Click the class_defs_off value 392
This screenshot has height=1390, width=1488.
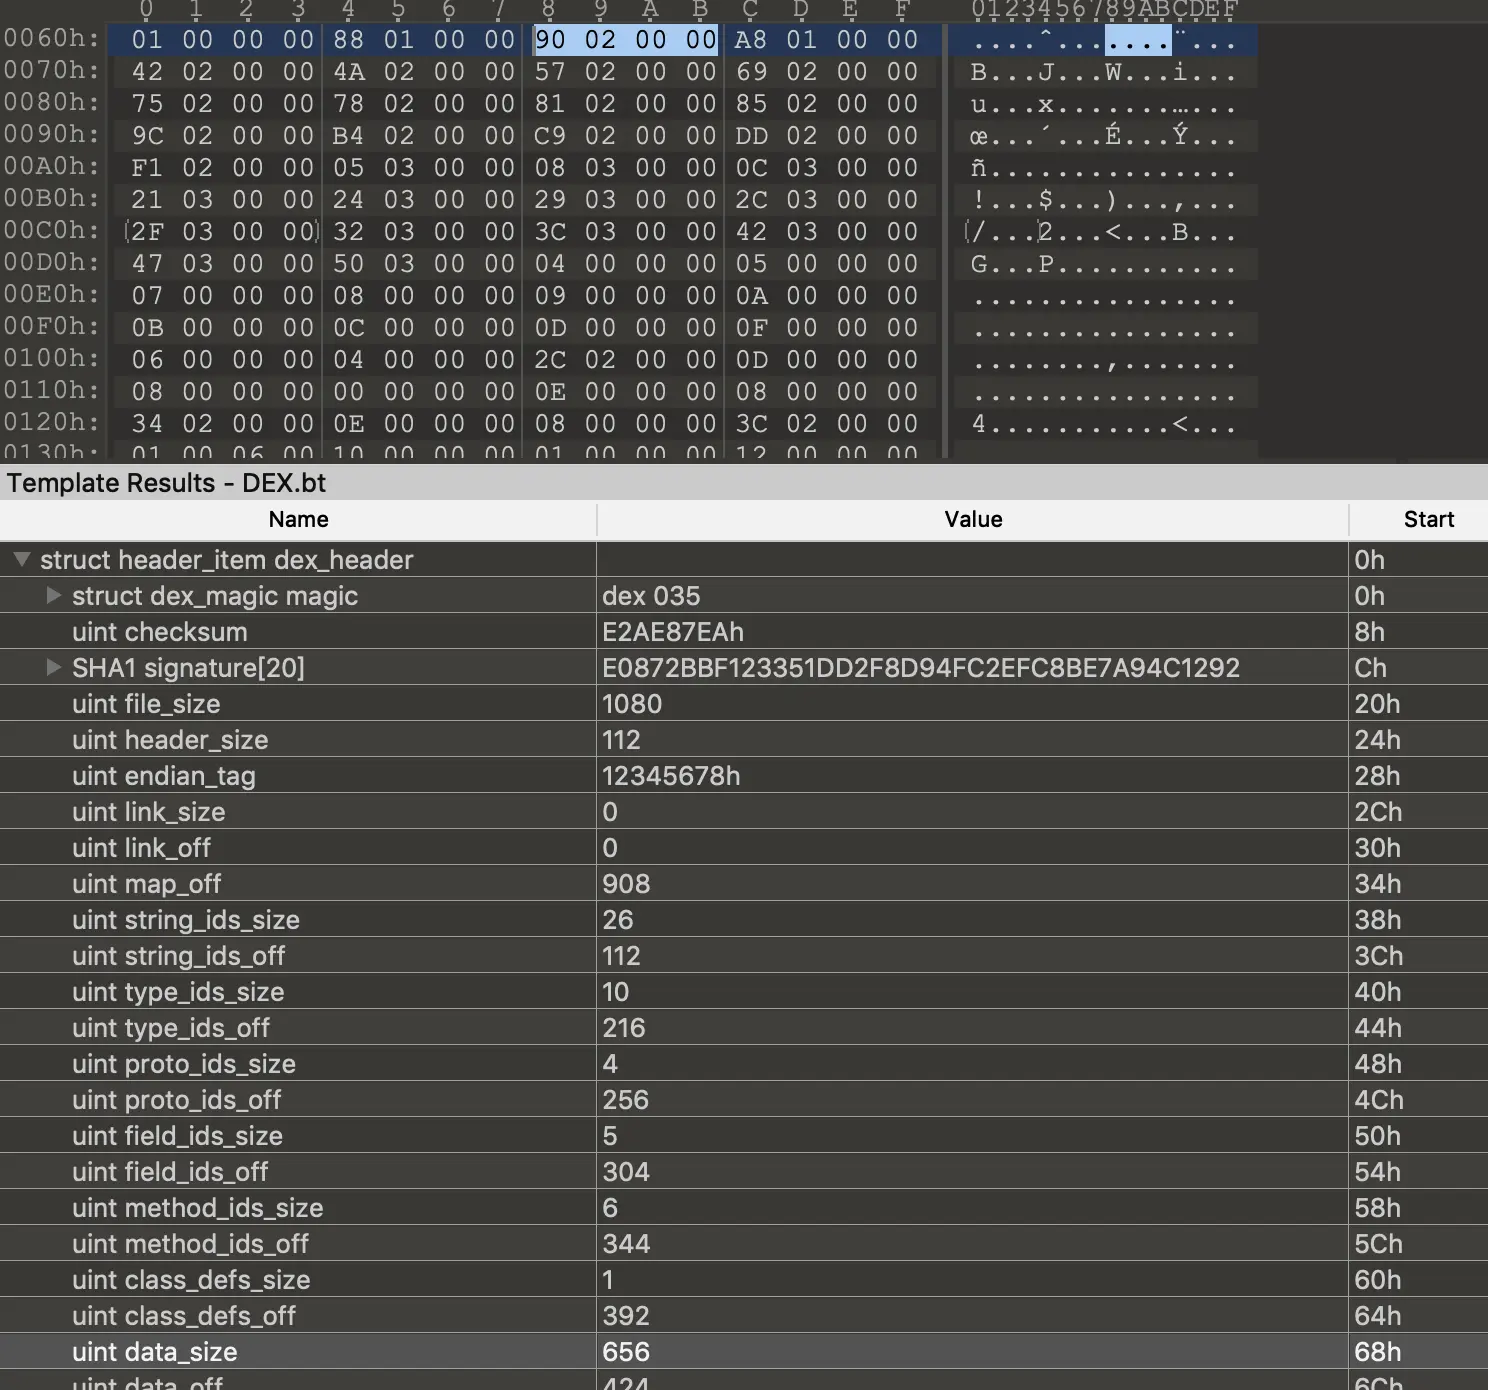click(626, 1316)
